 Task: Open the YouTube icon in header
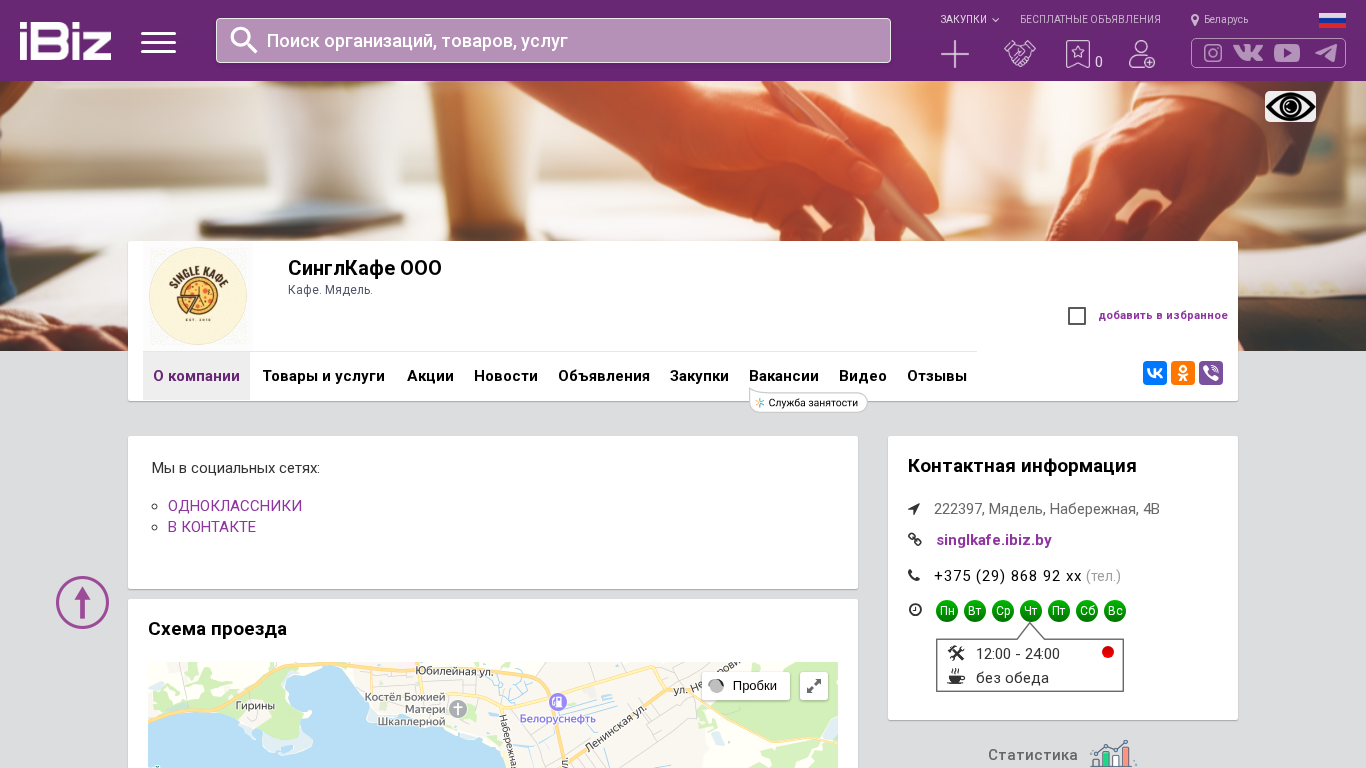1287,53
